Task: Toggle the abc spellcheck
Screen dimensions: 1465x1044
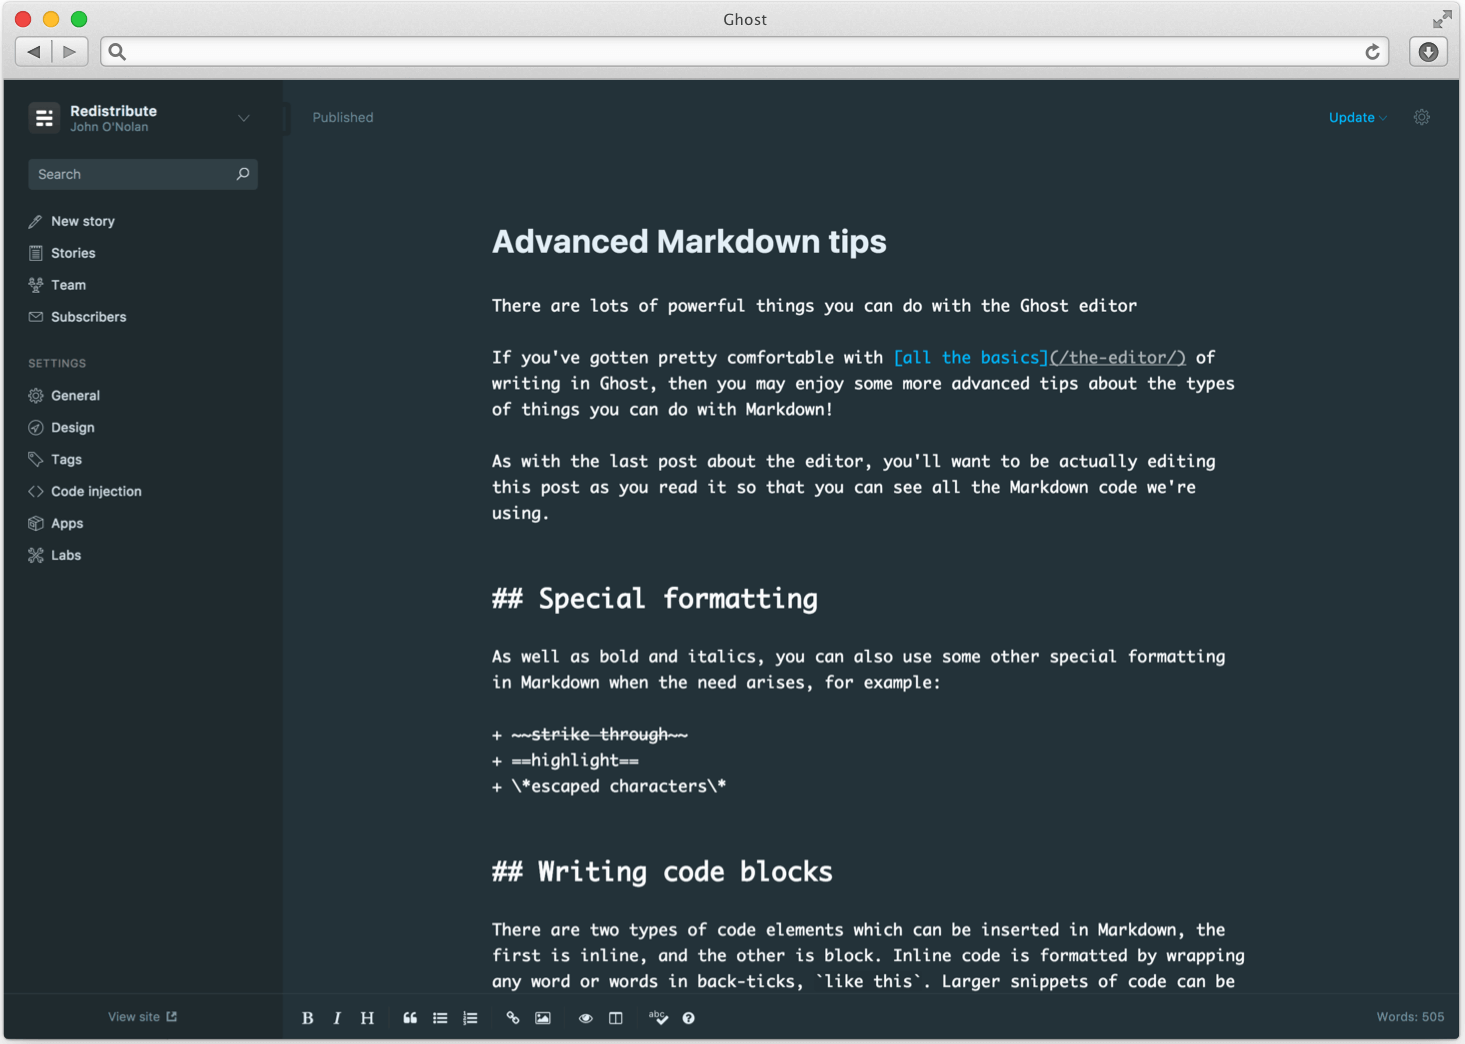Action: pyautogui.click(x=658, y=1018)
